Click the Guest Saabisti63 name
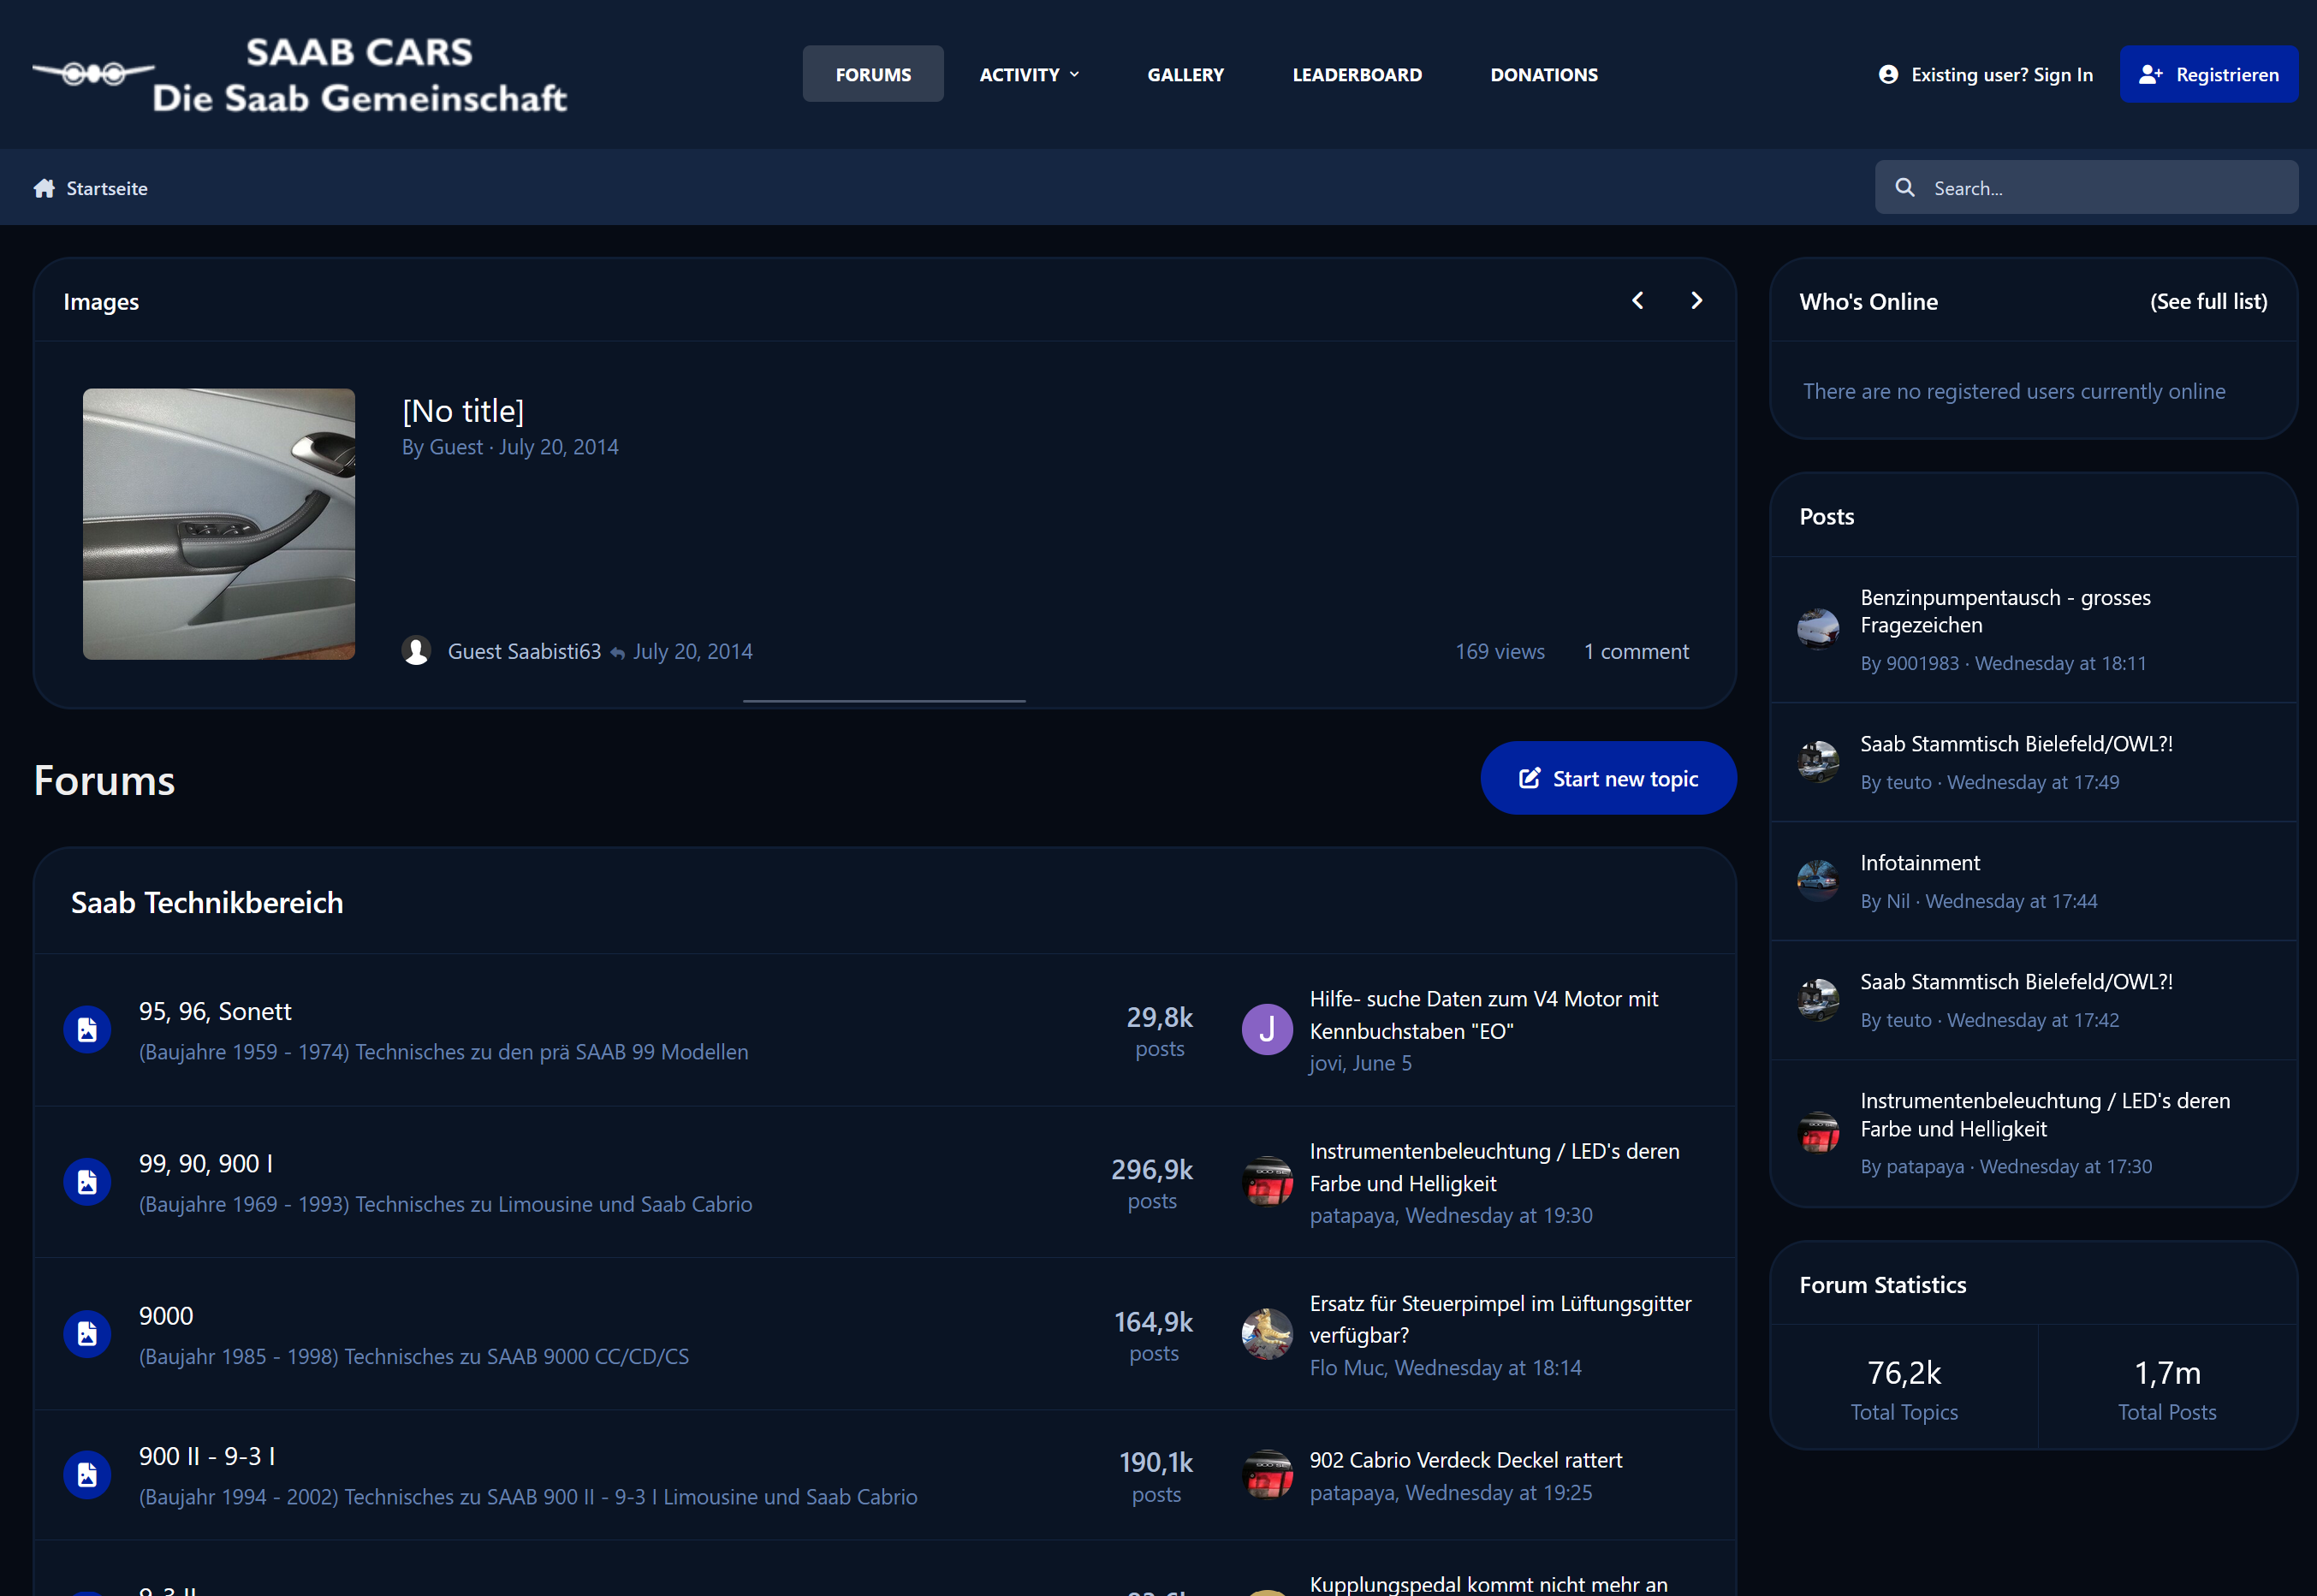 point(524,651)
